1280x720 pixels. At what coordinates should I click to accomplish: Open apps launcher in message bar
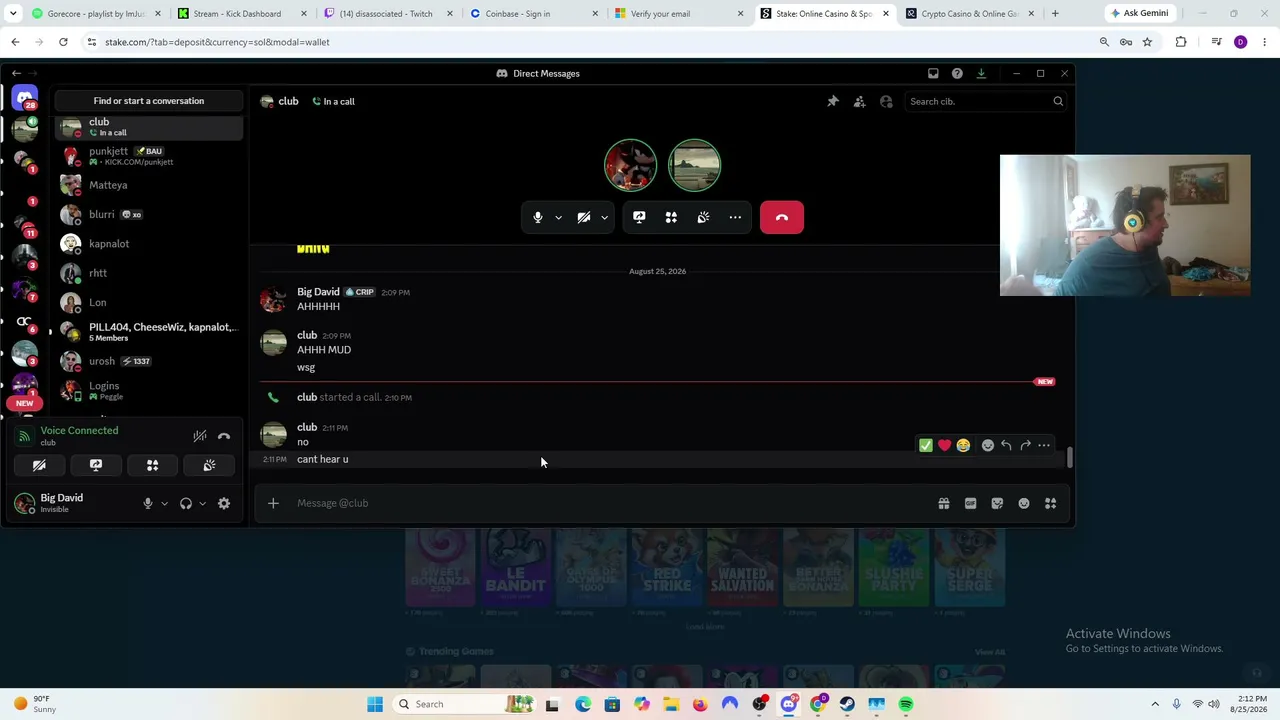coord(1051,503)
